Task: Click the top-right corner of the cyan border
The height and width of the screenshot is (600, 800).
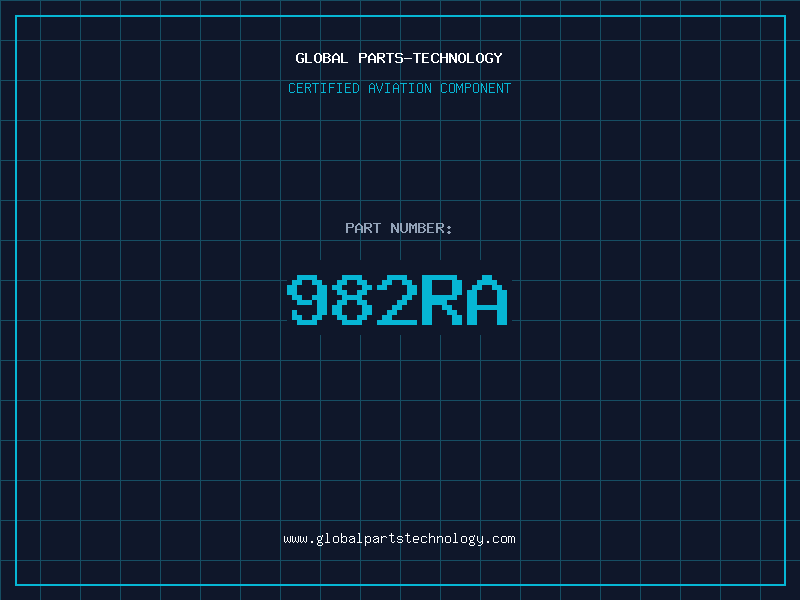Action: 784,16
